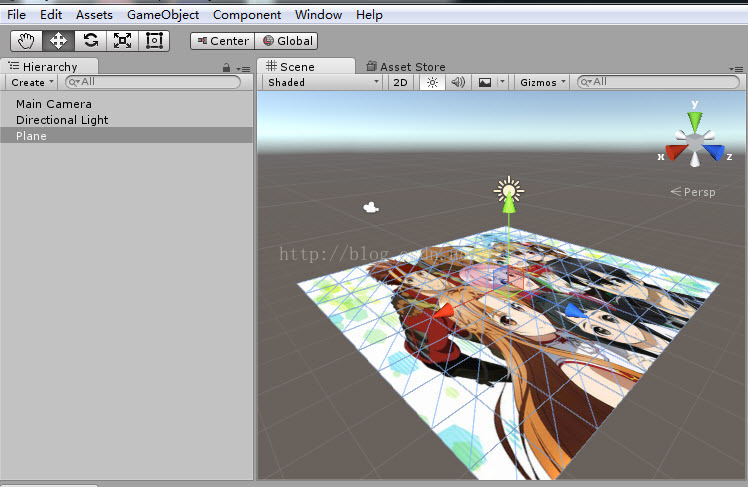Open scene effects dropdown arrow
This screenshot has width=748, height=487.
click(x=502, y=83)
